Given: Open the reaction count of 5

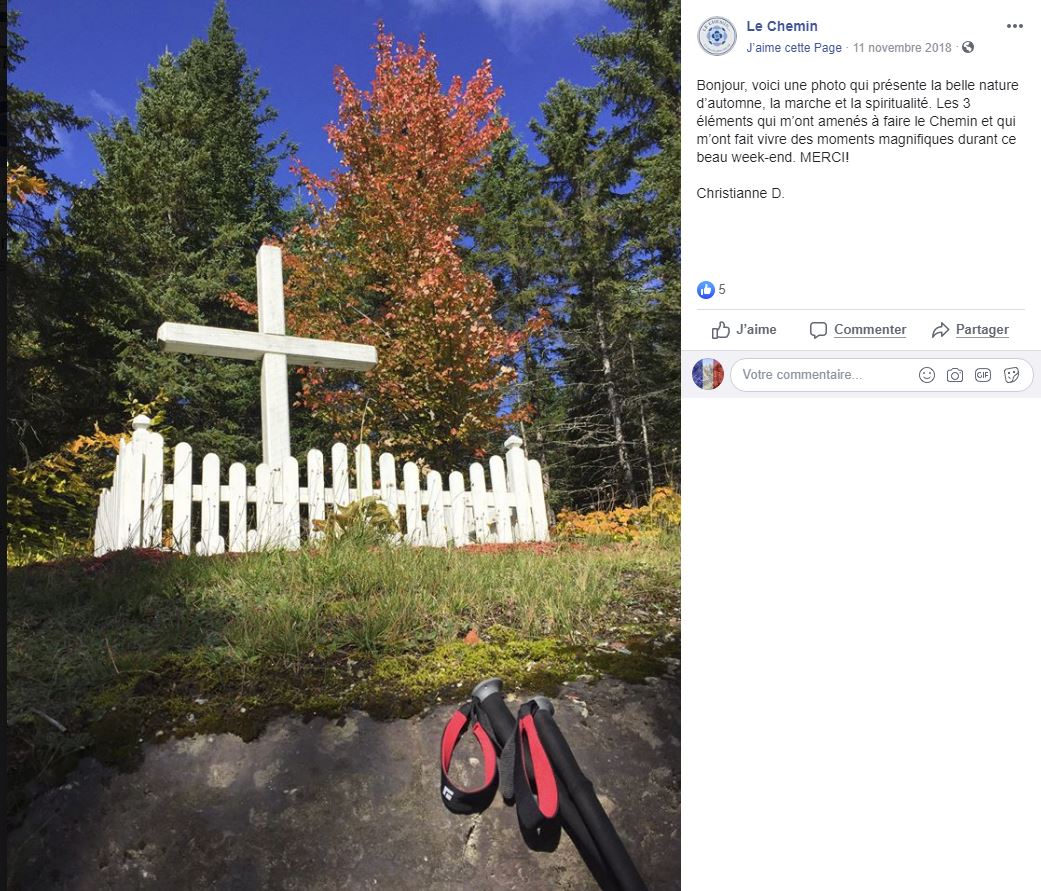Looking at the screenshot, I should pos(722,289).
